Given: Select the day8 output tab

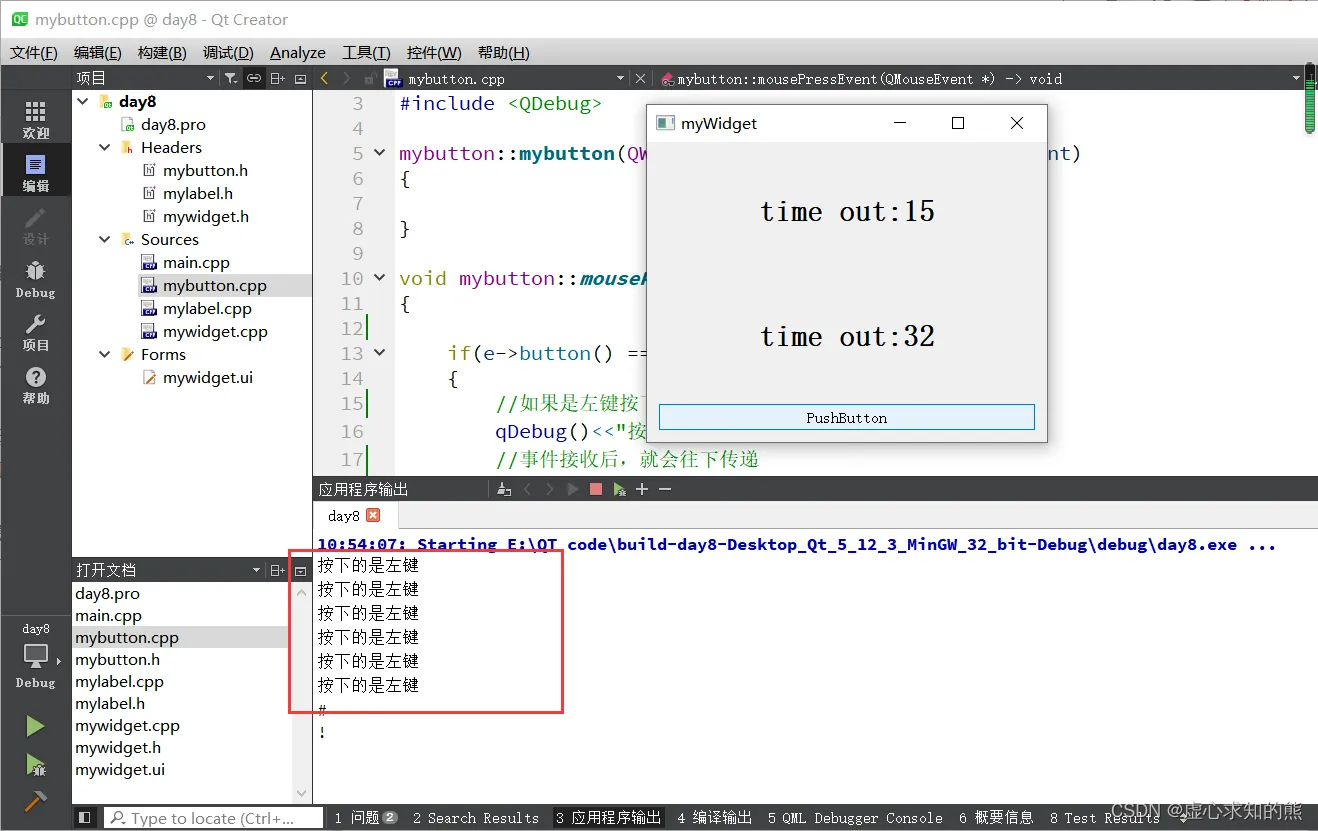Looking at the screenshot, I should coord(343,515).
